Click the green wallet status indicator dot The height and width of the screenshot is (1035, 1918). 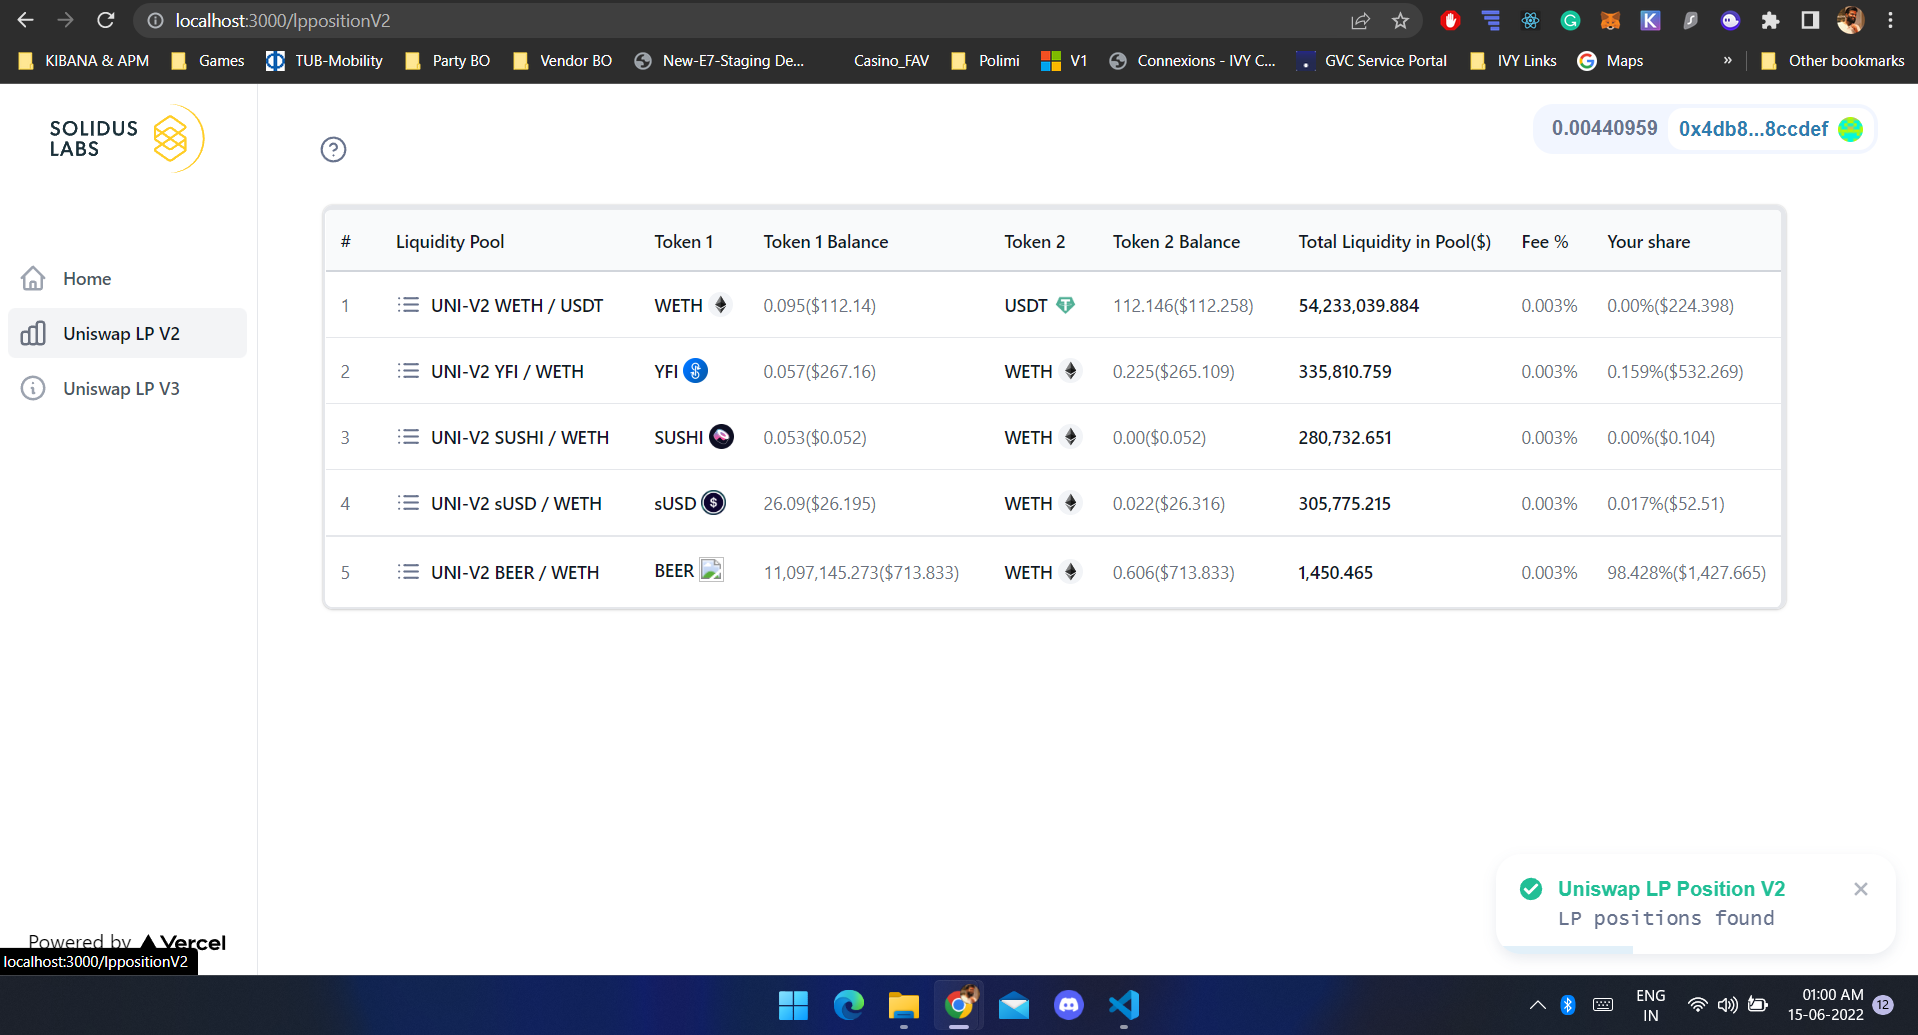[x=1851, y=129]
